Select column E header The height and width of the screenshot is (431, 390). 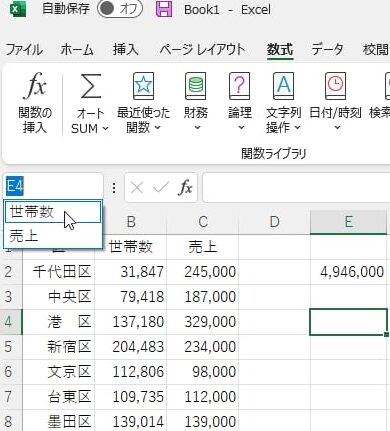tap(348, 222)
